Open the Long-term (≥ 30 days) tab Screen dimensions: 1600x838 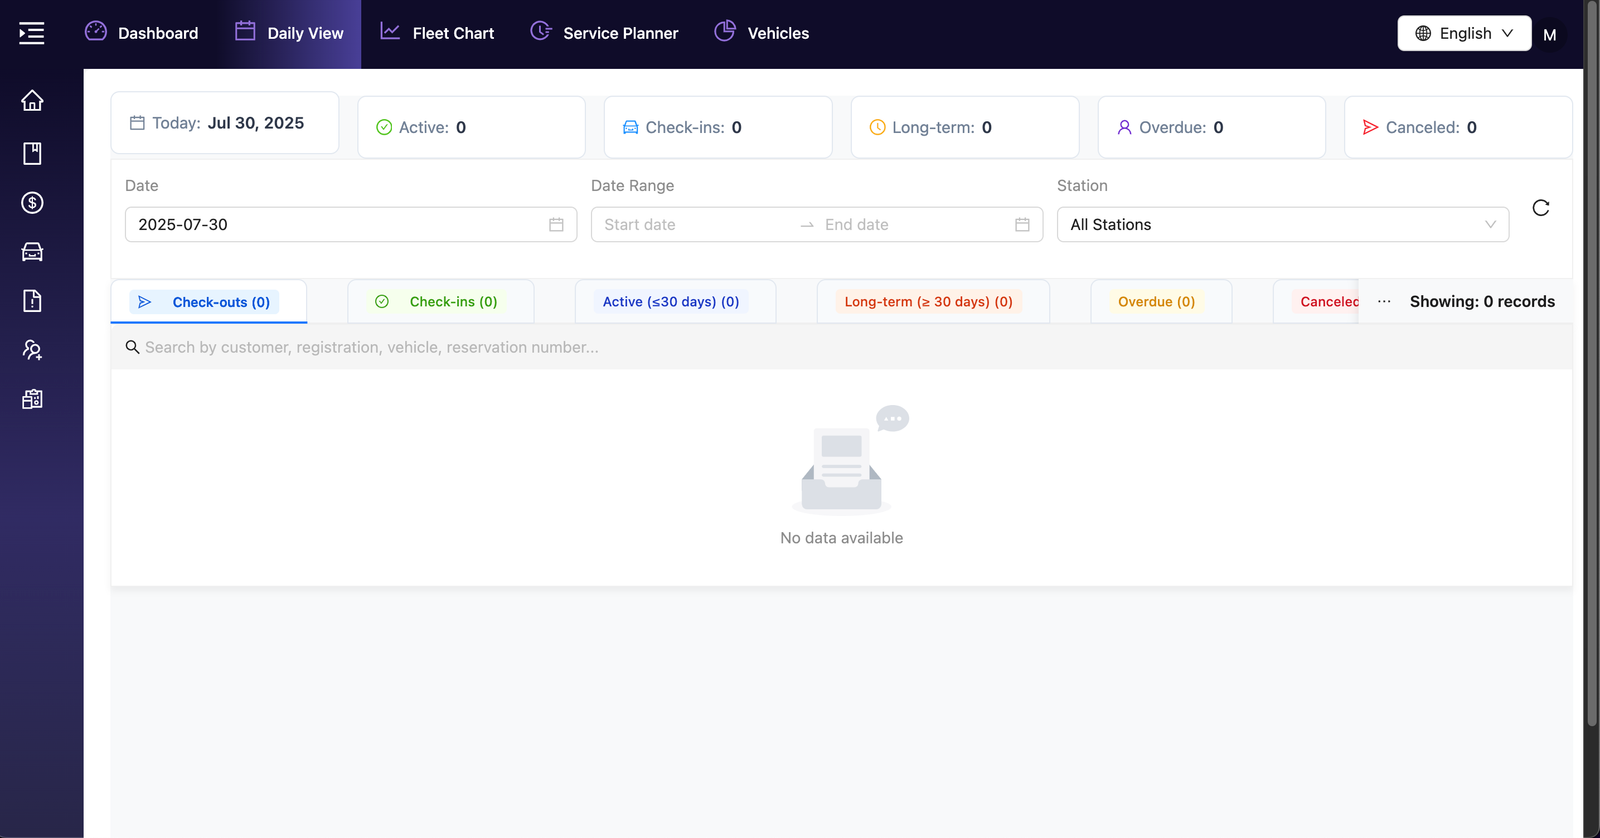928,302
